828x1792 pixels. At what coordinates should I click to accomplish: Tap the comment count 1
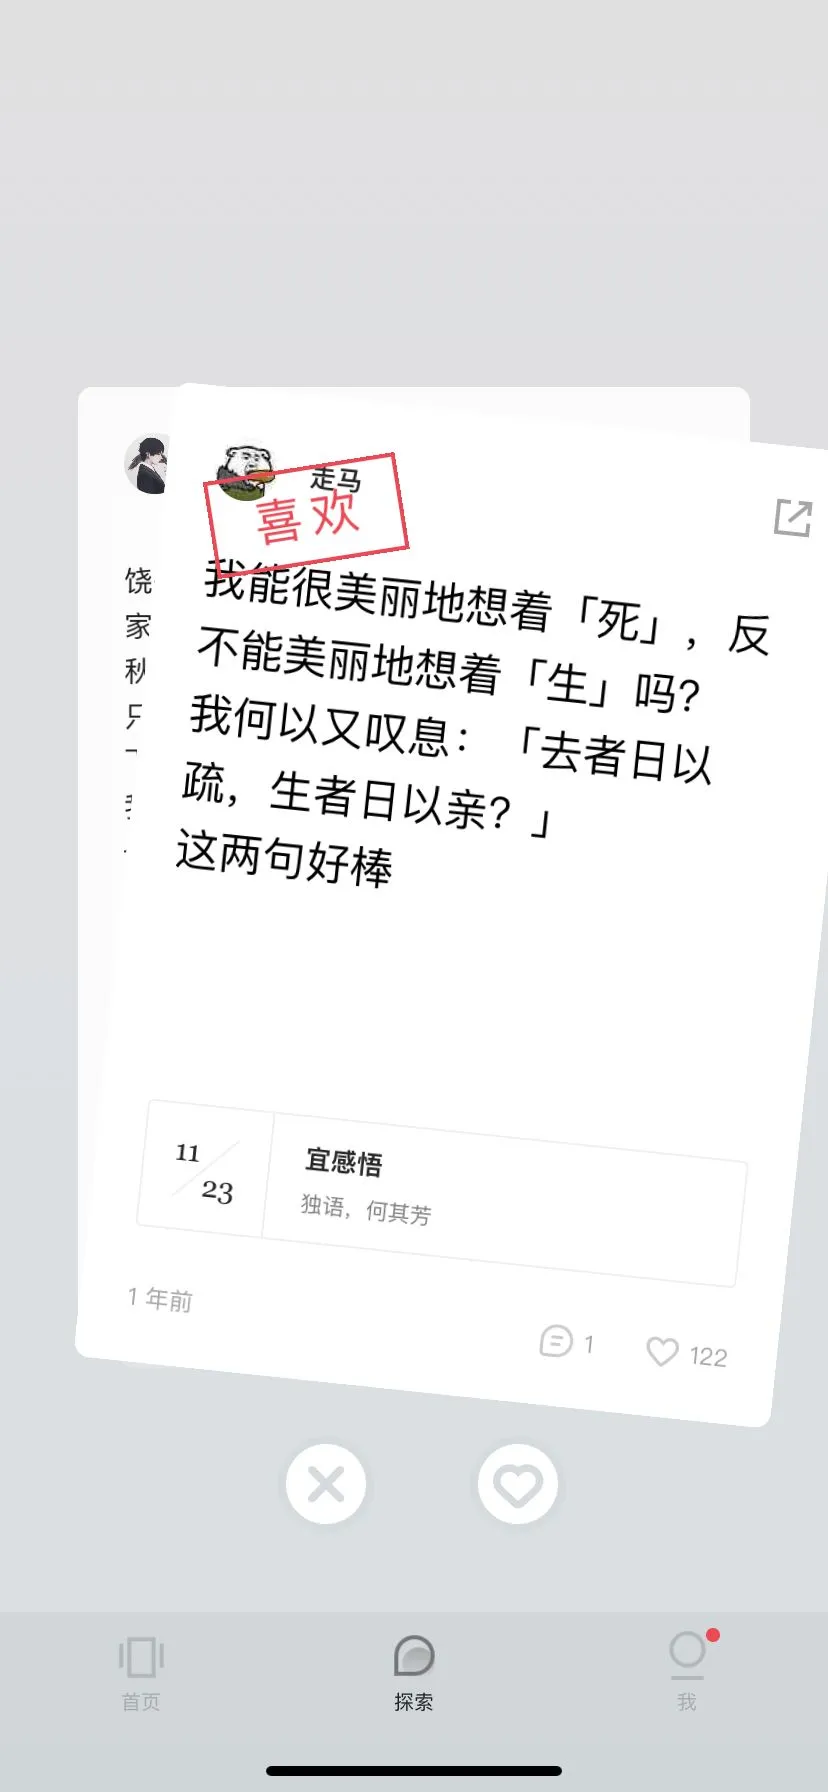(x=589, y=1344)
